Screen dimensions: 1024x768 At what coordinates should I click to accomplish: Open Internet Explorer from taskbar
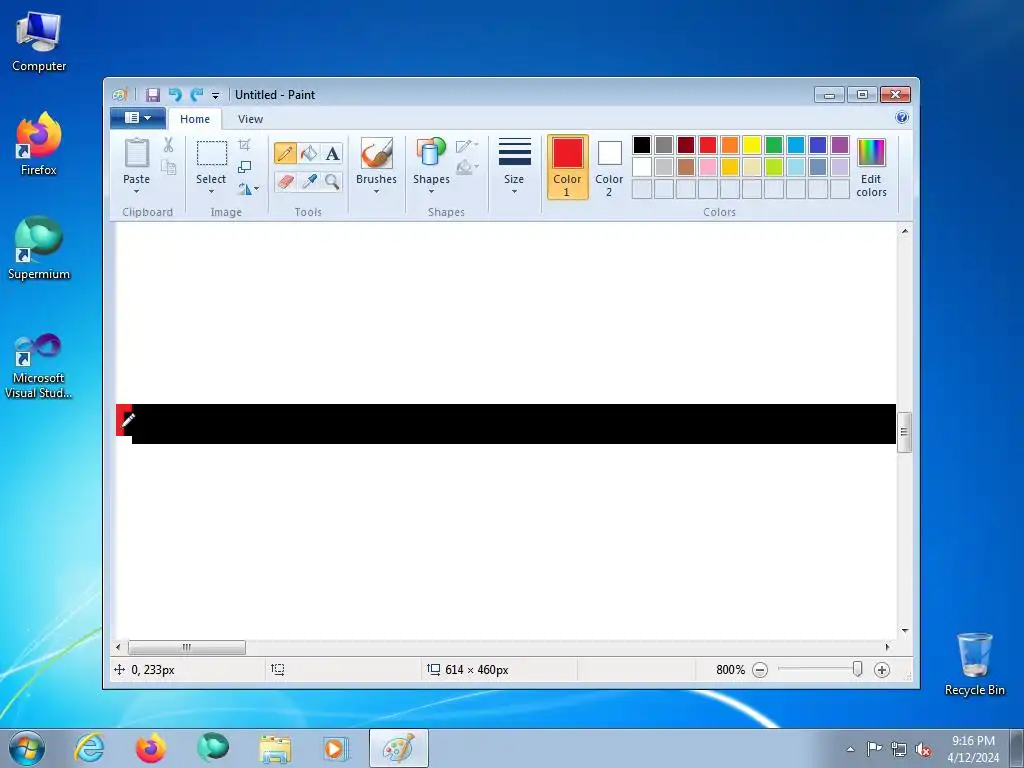click(89, 748)
